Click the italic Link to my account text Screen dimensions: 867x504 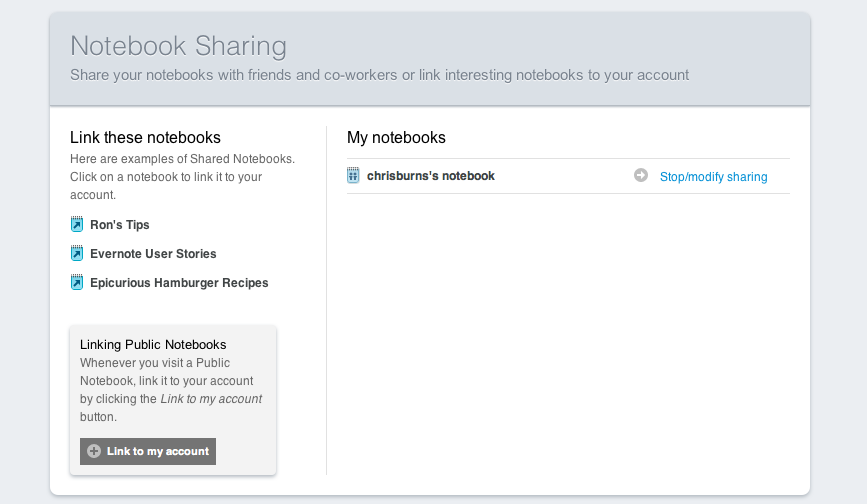(211, 399)
